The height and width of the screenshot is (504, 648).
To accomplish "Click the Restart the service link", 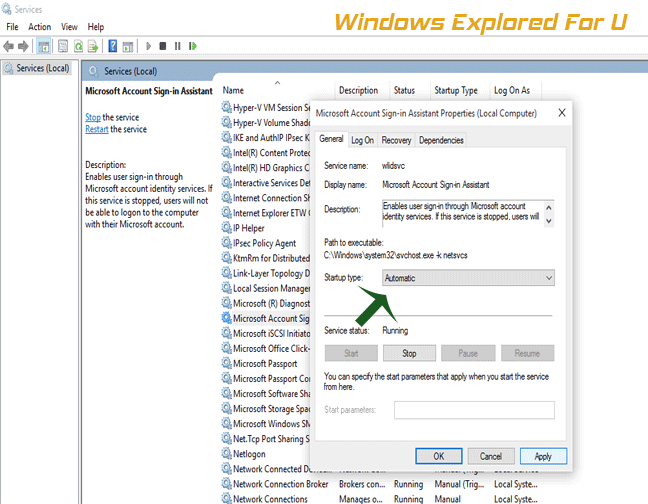I will (x=97, y=129).
